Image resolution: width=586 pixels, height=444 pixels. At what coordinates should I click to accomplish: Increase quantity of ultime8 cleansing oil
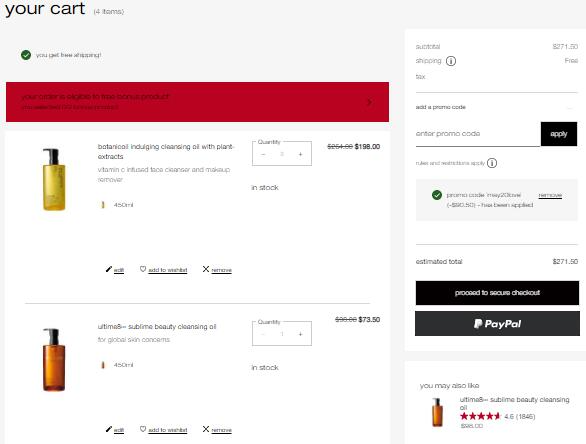coord(300,334)
